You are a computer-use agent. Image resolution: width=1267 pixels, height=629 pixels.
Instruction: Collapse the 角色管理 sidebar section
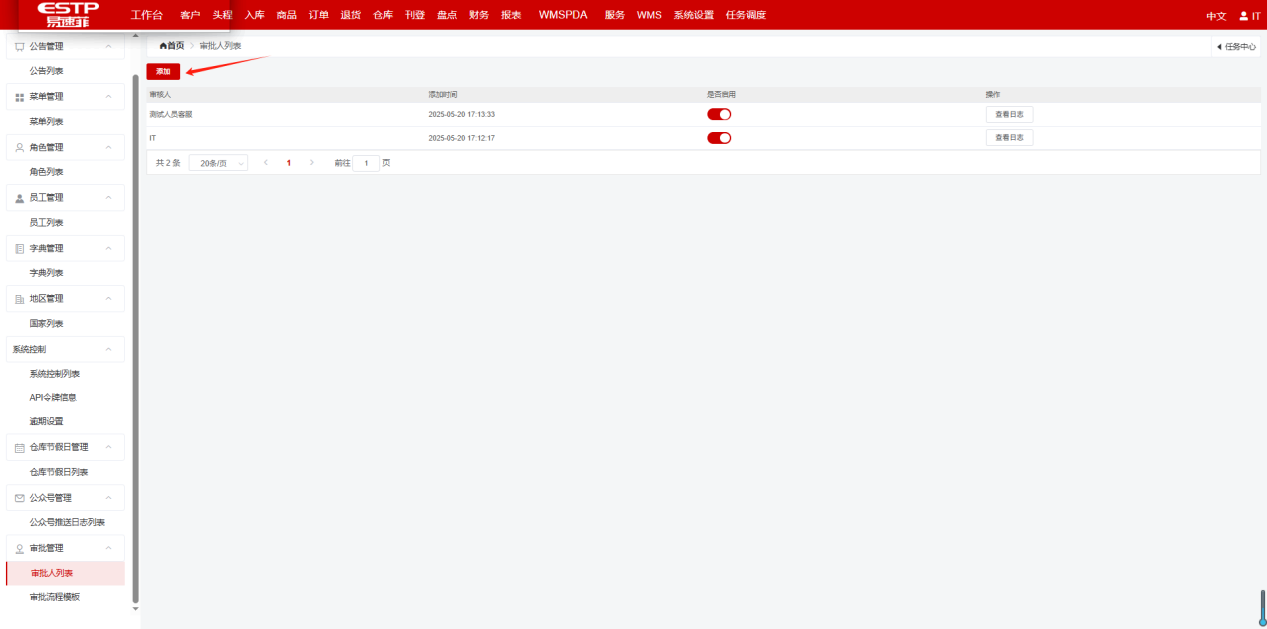[x=108, y=147]
